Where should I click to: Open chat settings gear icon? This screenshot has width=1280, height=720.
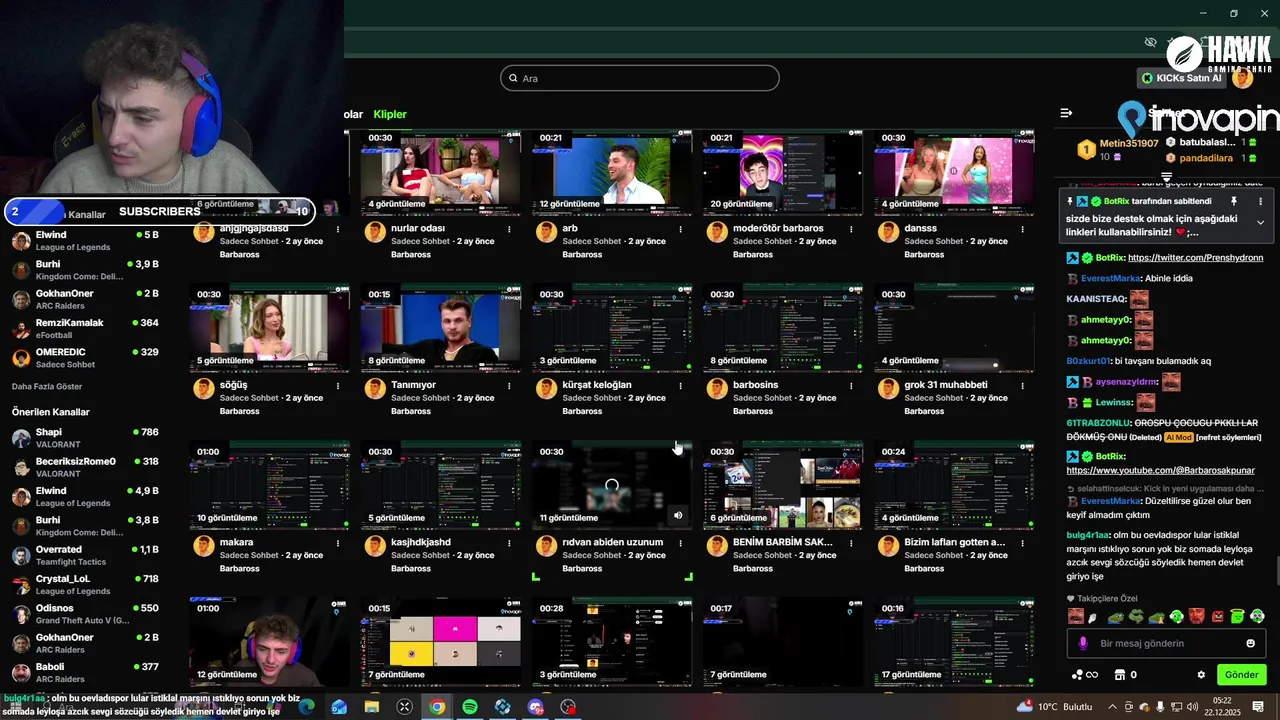1201,675
